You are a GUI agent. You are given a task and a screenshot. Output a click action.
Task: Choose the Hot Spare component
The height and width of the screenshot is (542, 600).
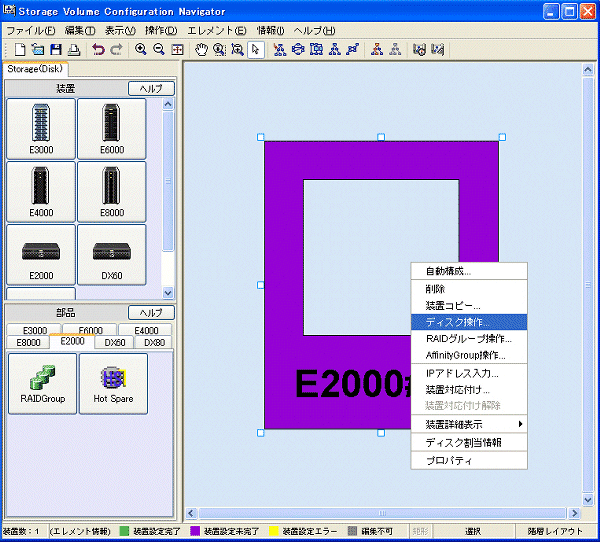tap(113, 383)
